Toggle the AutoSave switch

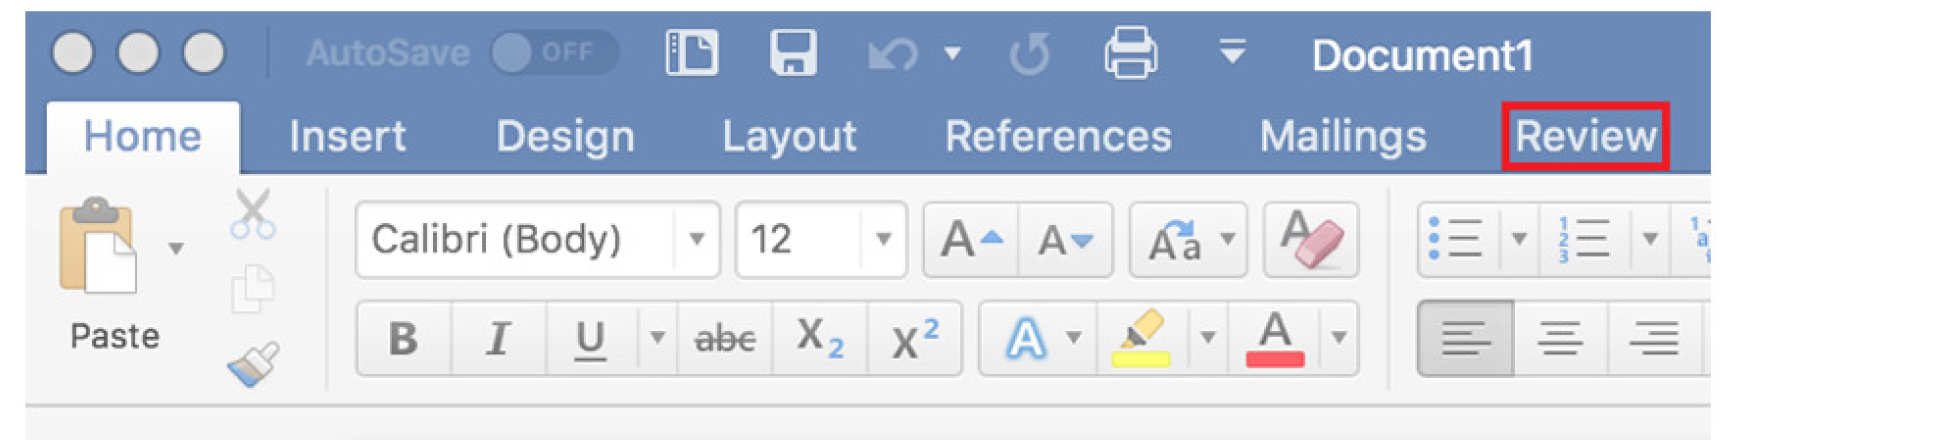point(555,52)
